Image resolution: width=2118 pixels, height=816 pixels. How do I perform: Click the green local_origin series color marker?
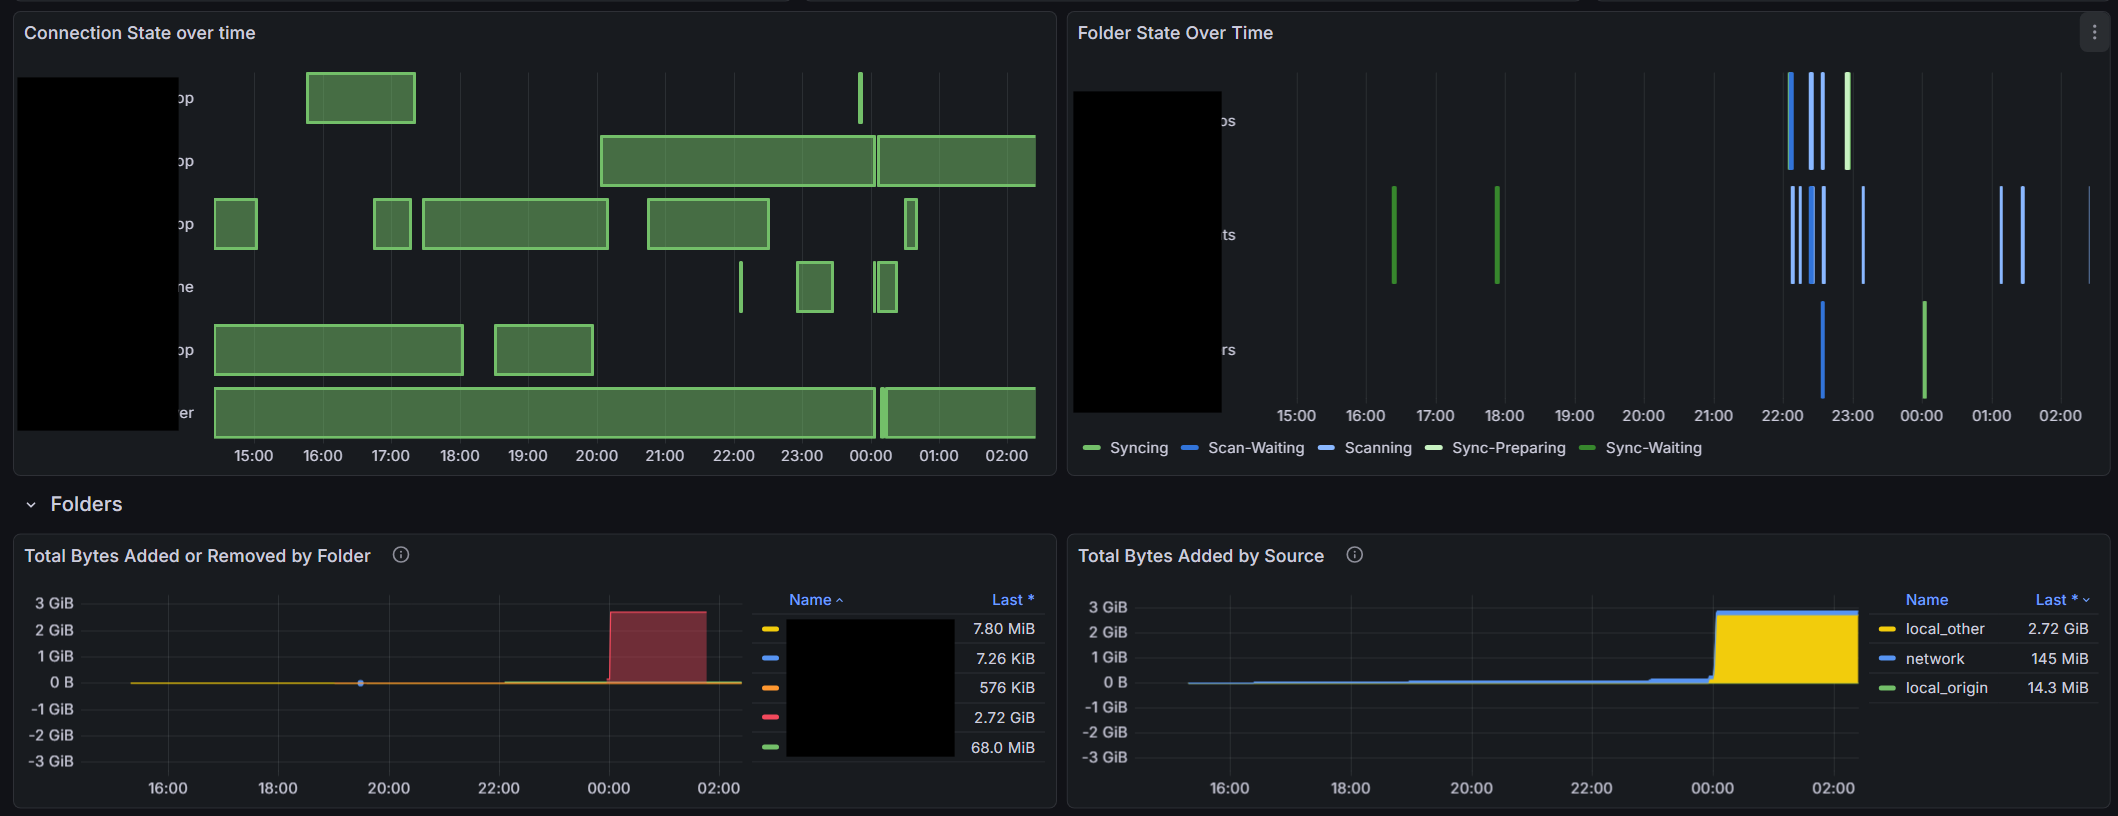click(1887, 688)
